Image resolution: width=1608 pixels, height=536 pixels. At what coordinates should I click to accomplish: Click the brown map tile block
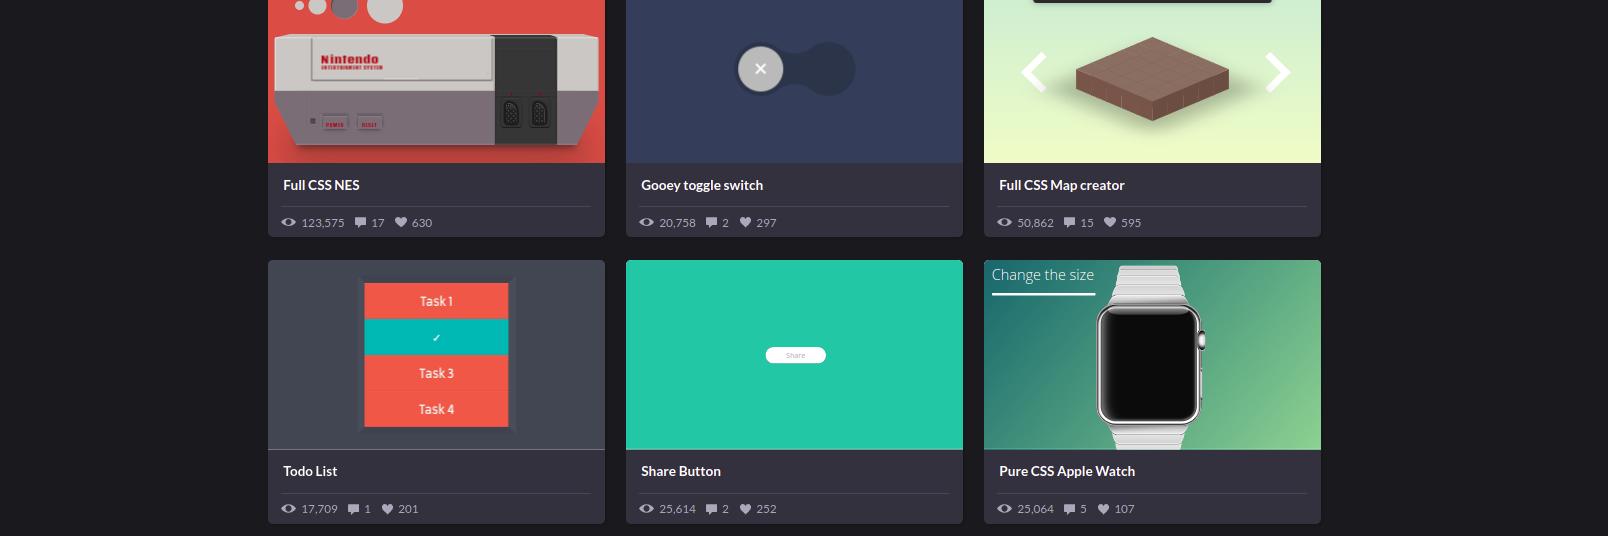coord(1152,79)
